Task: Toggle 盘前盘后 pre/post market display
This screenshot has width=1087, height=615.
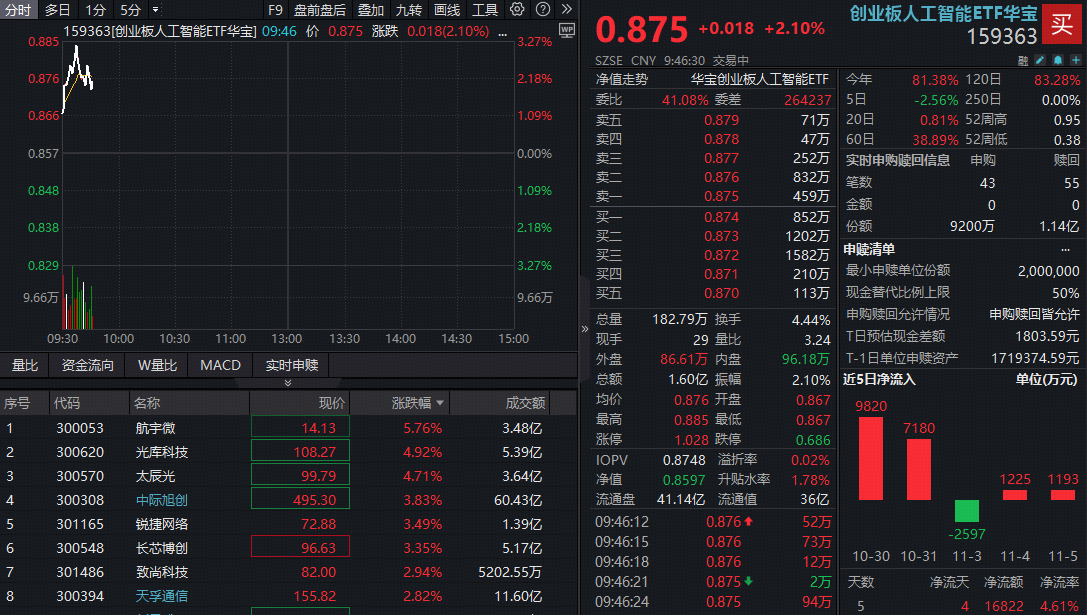Action: point(321,10)
